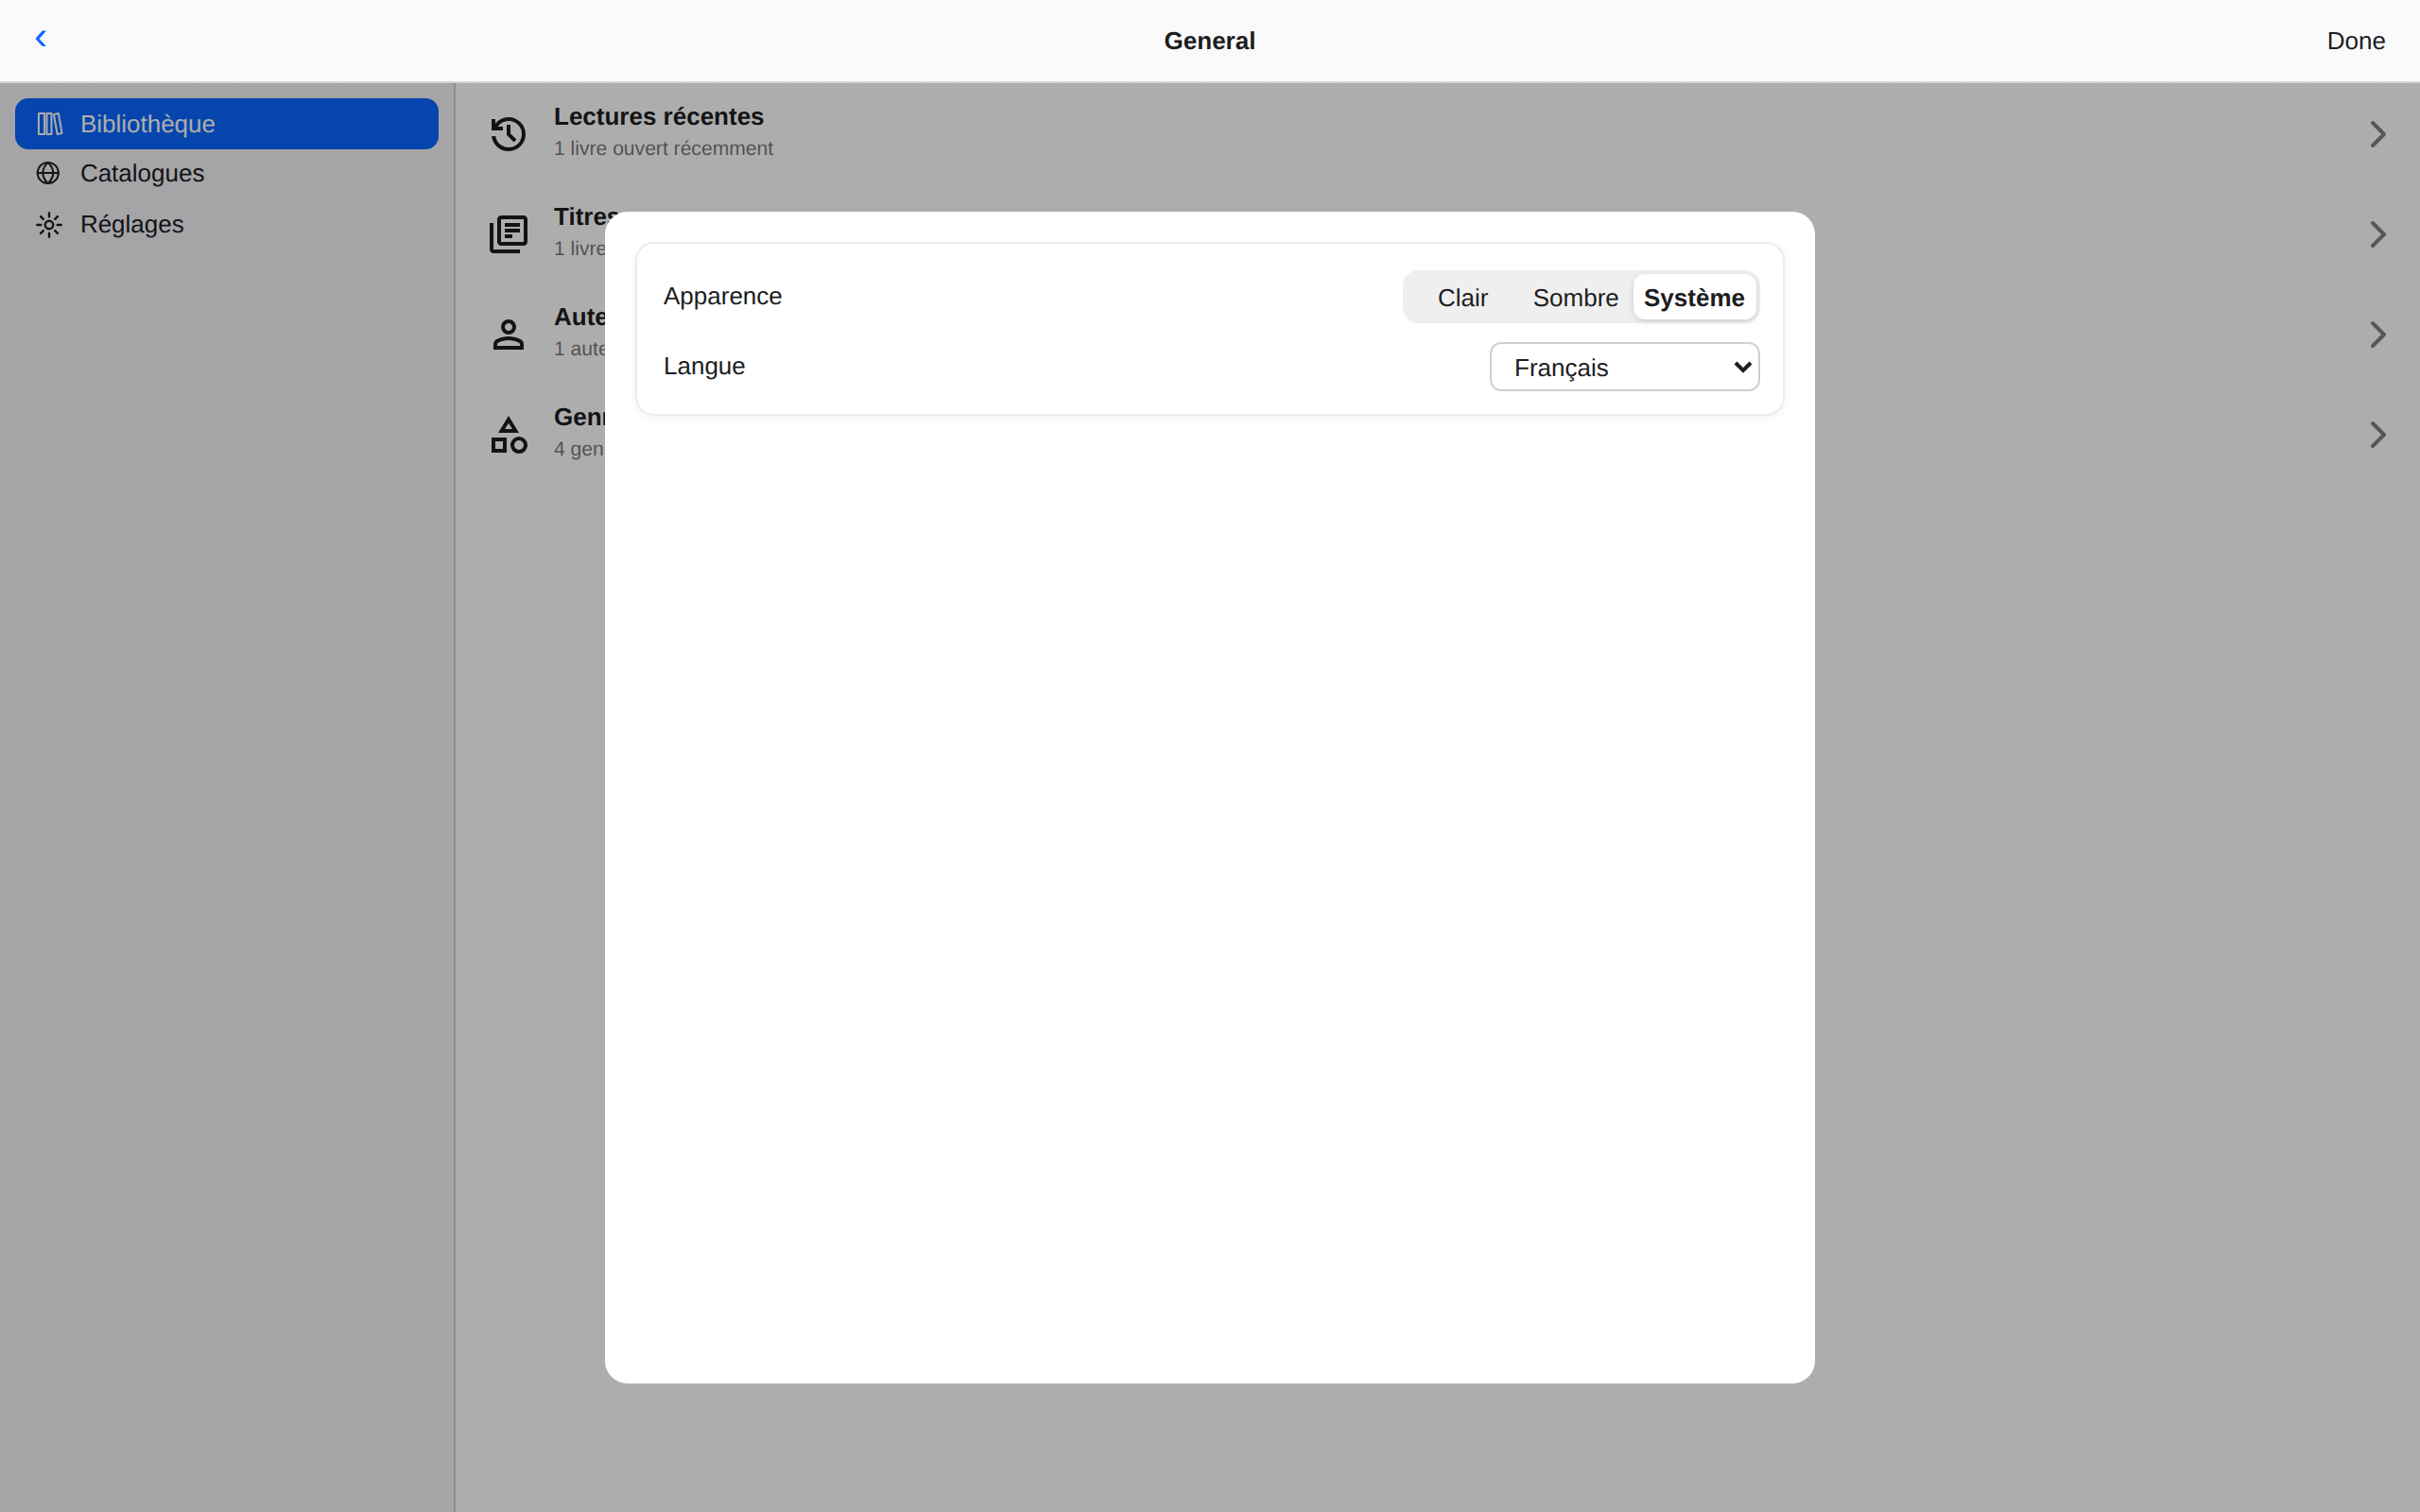Select Clair appearance

pyautogui.click(x=1462, y=298)
